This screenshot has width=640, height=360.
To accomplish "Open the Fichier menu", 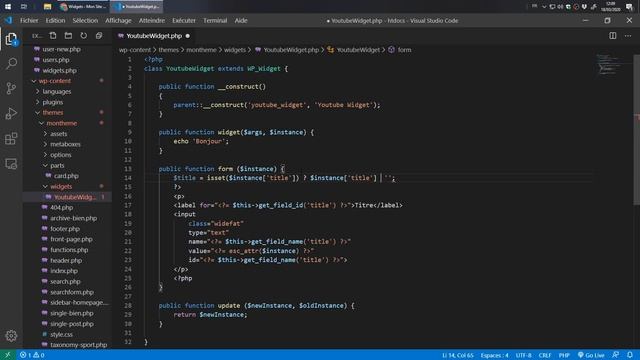I will click(29, 20).
